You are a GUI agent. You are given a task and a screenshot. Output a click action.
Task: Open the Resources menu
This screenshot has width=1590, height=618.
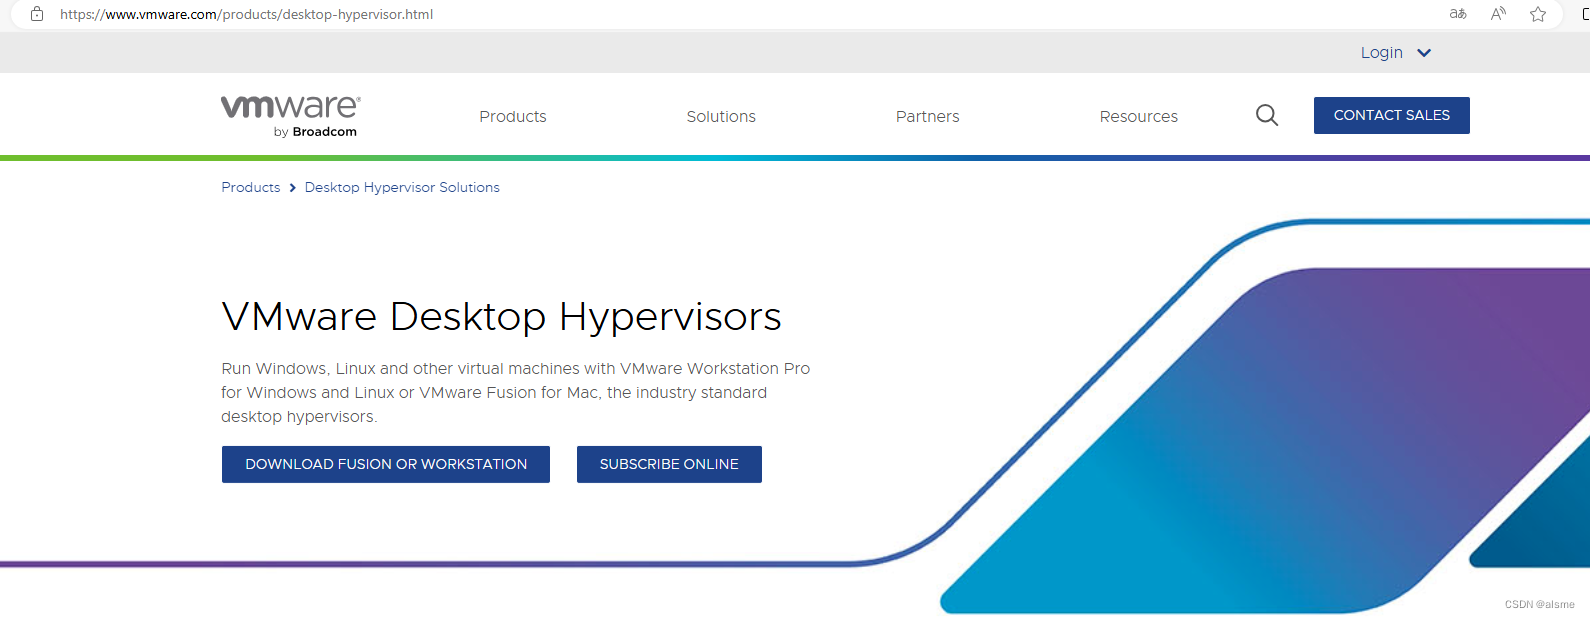point(1139,117)
